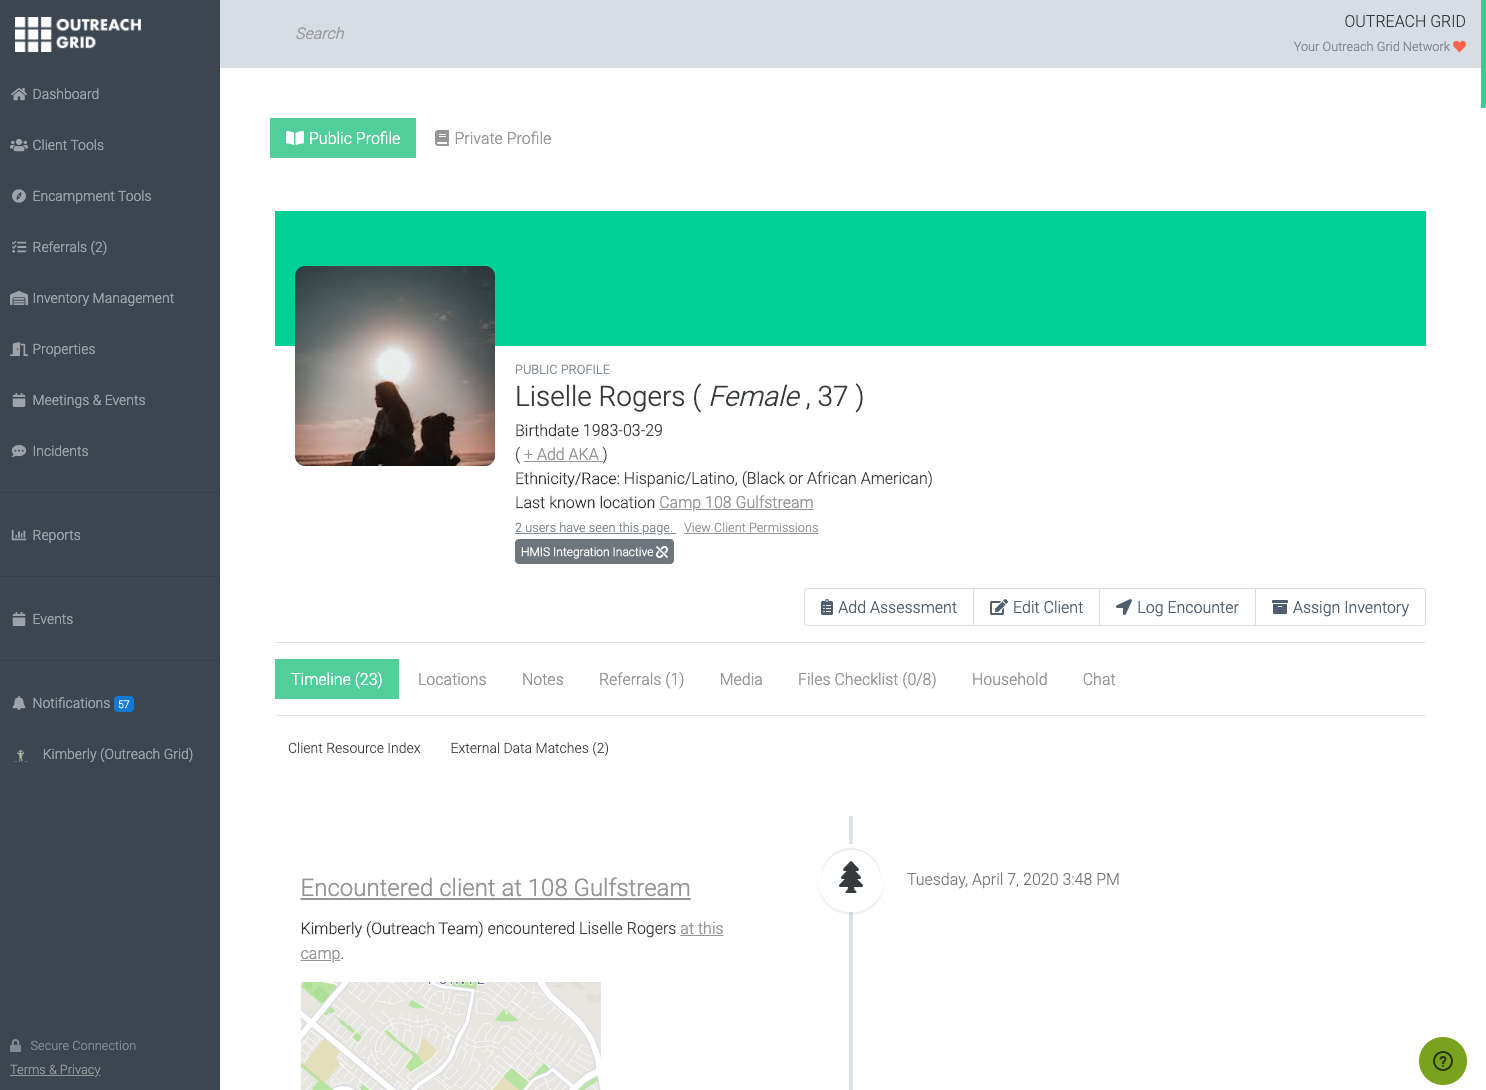Image resolution: width=1486 pixels, height=1090 pixels.
Task: Click the HMIS Integration Inactive badge
Action: click(x=594, y=552)
